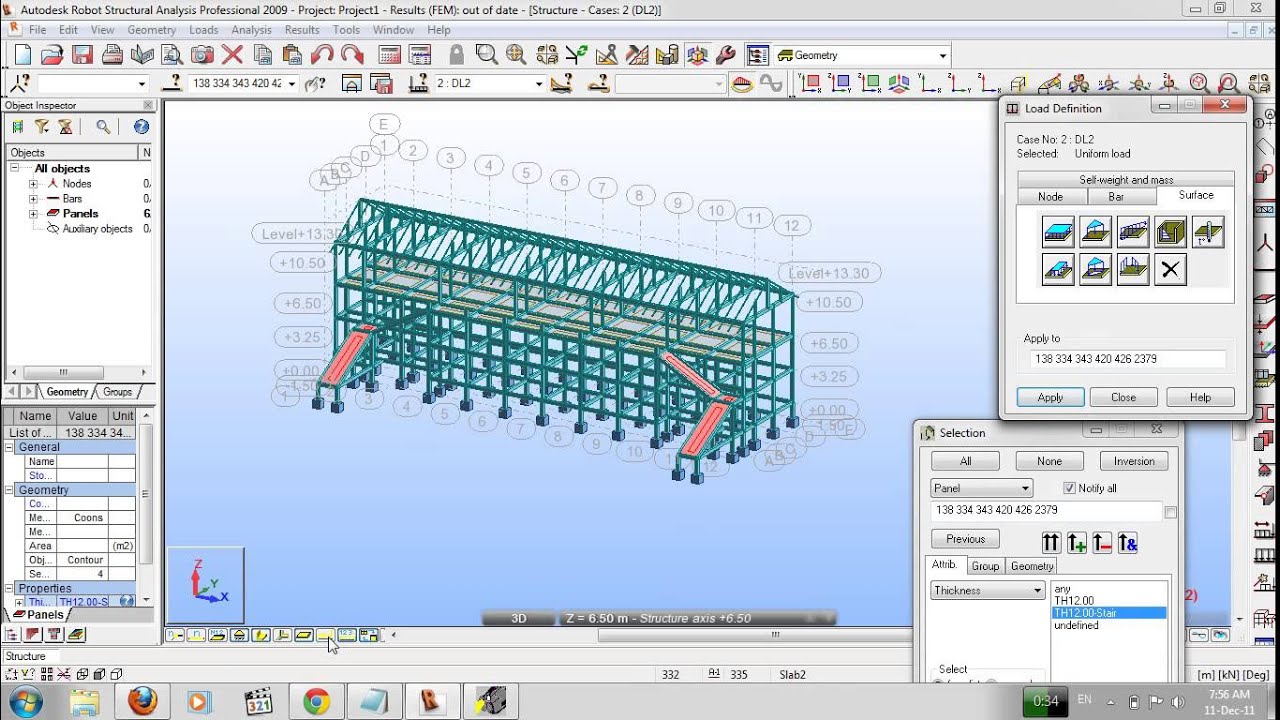The image size is (1280, 720).
Task: Click the Previous button in Selection
Action: [x=965, y=539]
